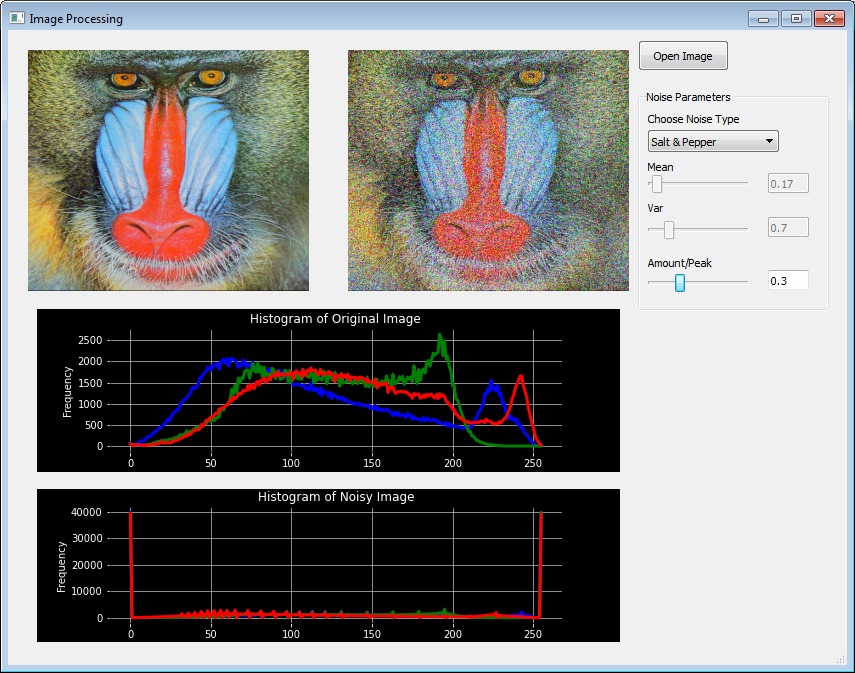
Task: Select the Amount/Peak value field showing 0.3
Action: (788, 280)
